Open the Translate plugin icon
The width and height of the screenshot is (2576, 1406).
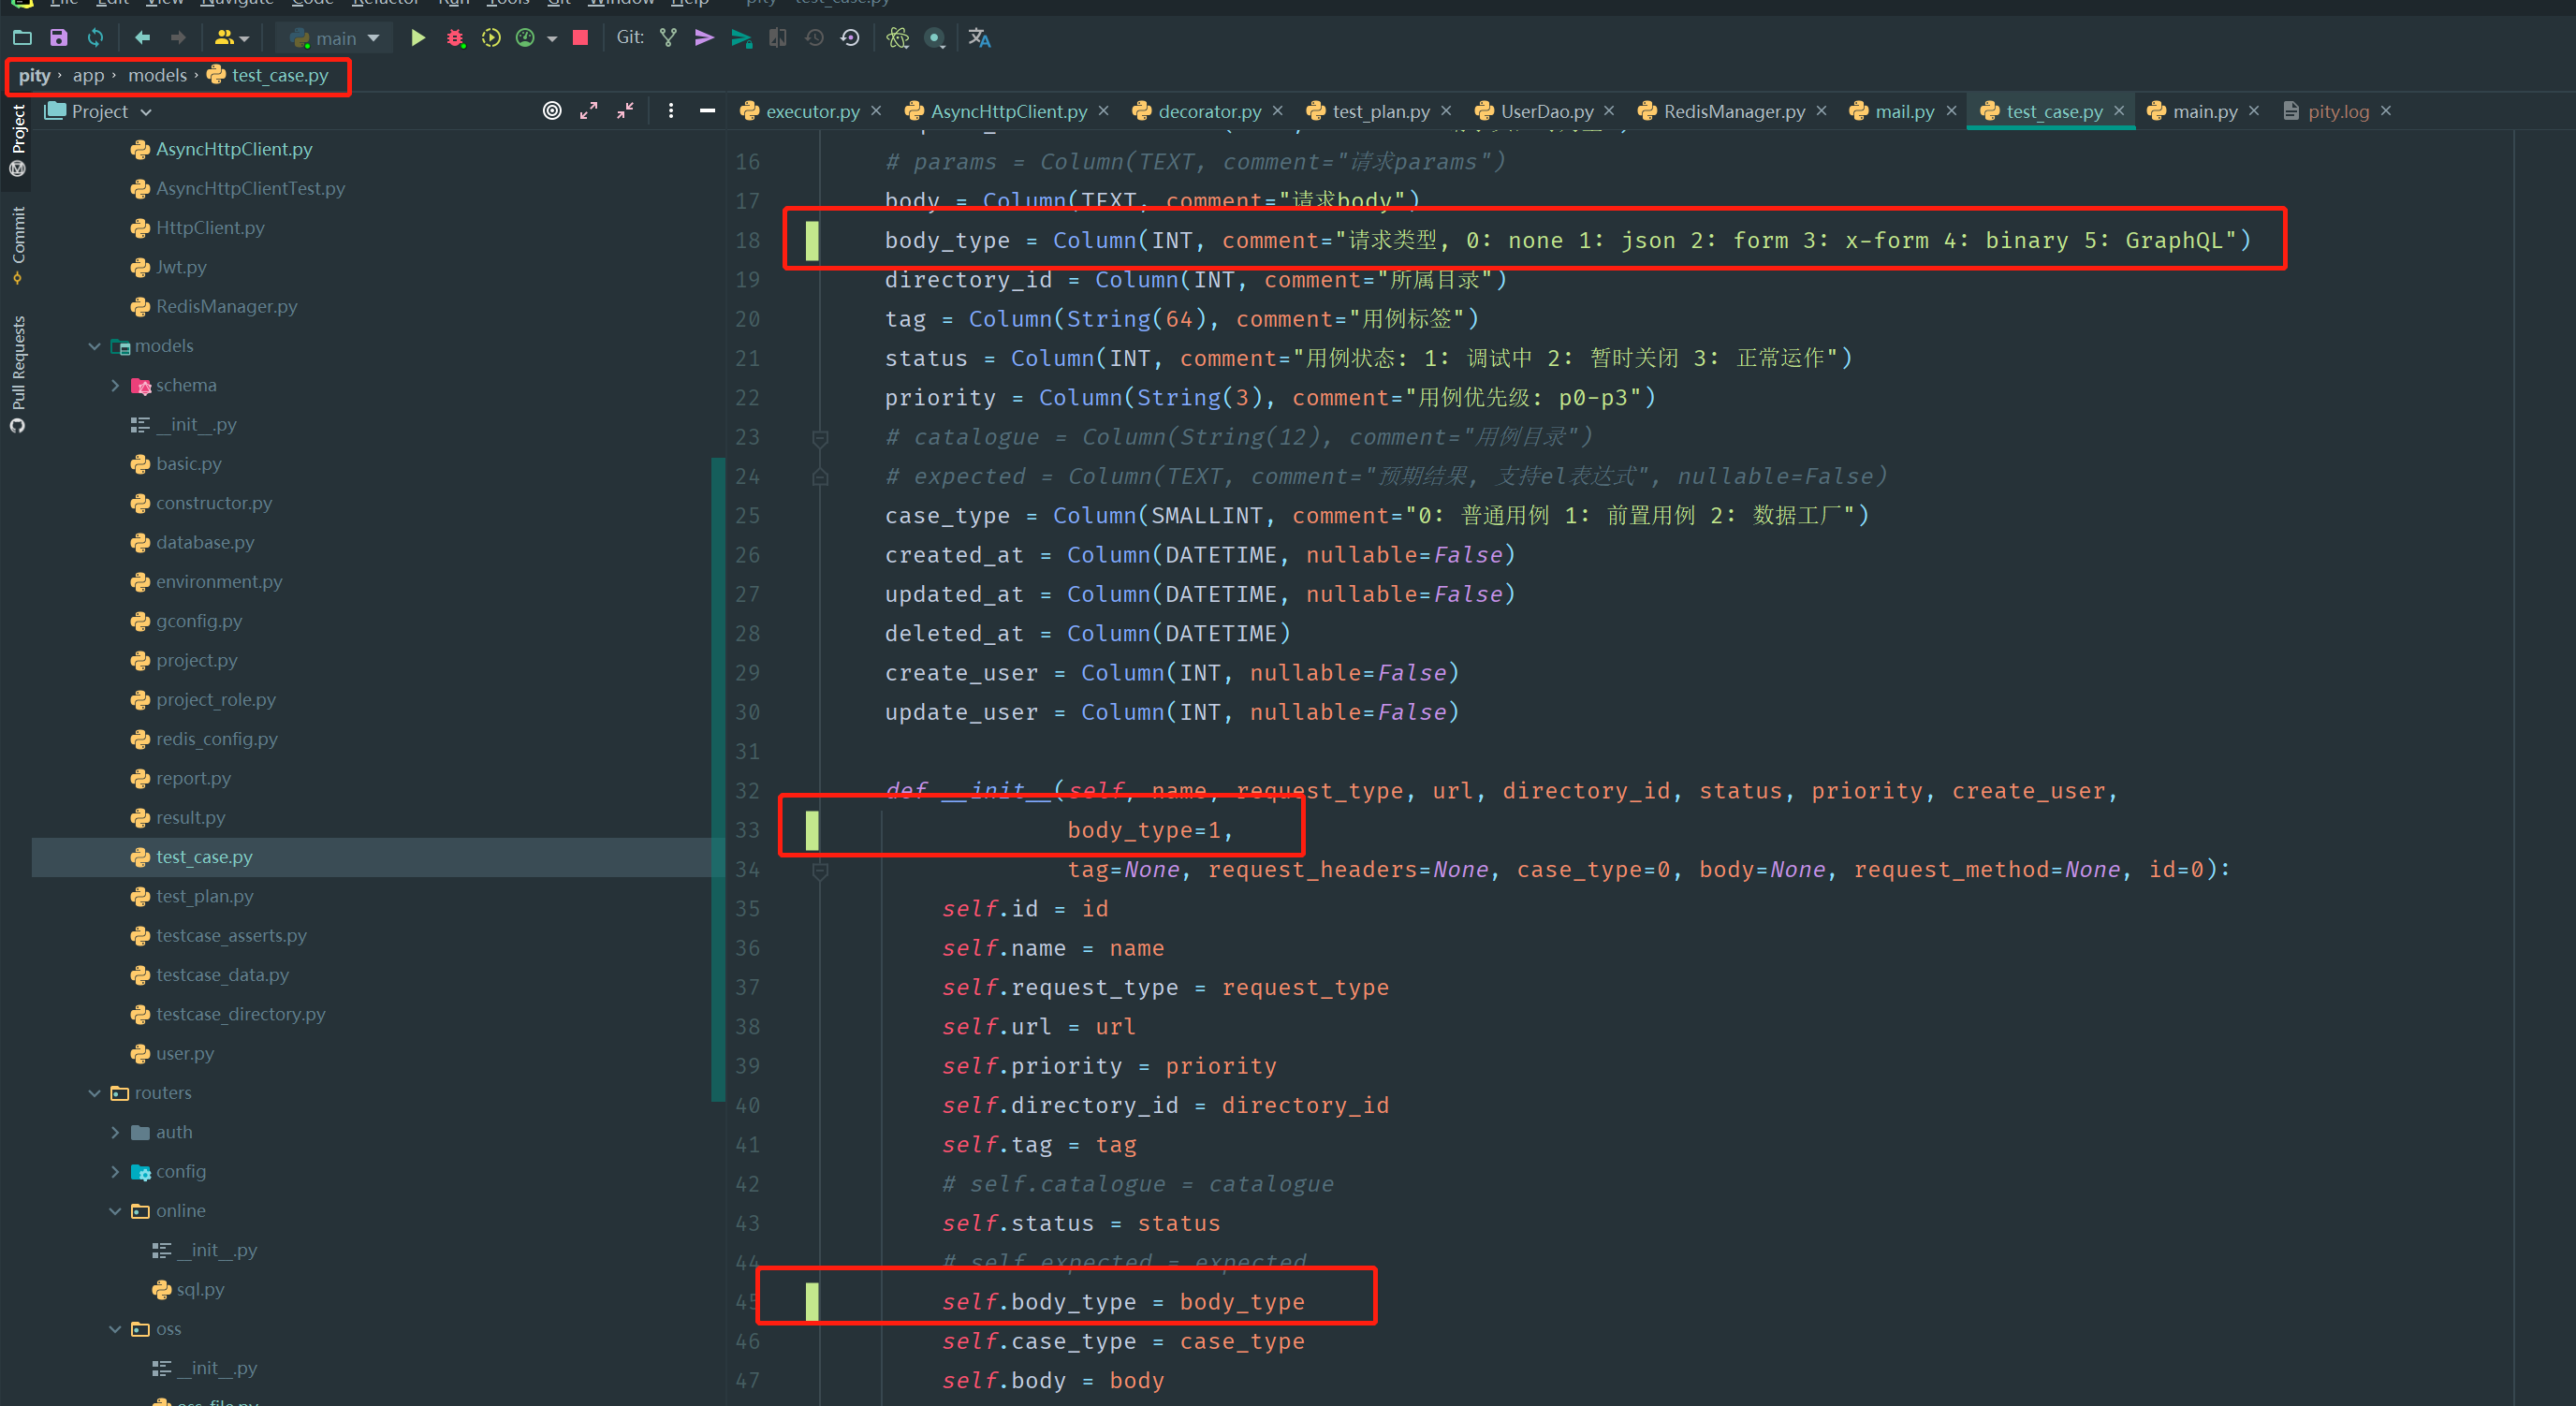click(x=979, y=38)
